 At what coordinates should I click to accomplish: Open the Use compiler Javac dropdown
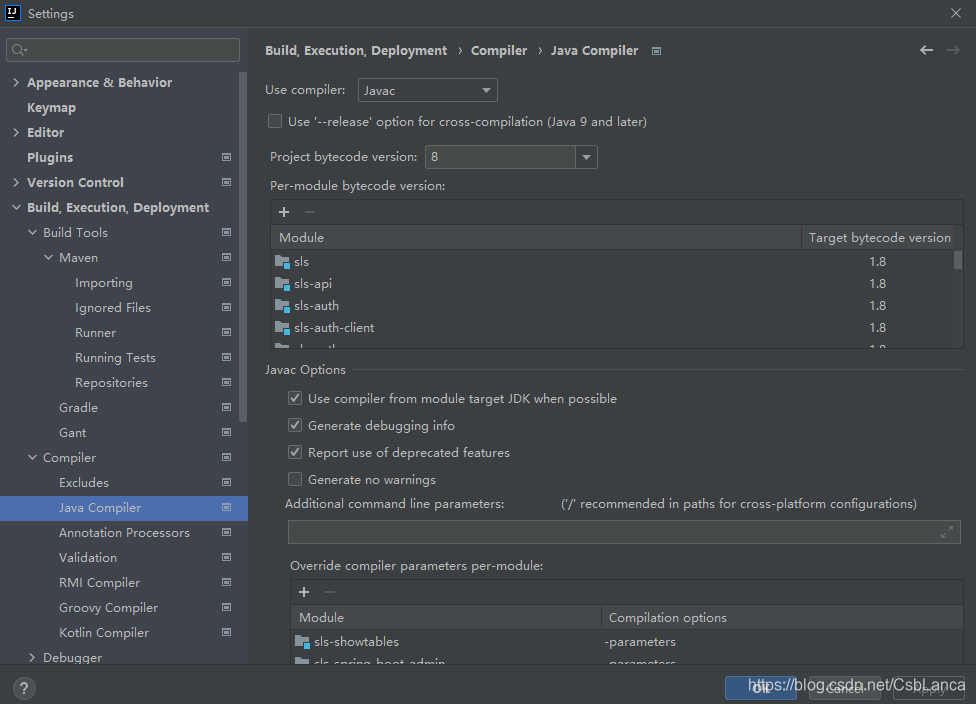pos(428,90)
